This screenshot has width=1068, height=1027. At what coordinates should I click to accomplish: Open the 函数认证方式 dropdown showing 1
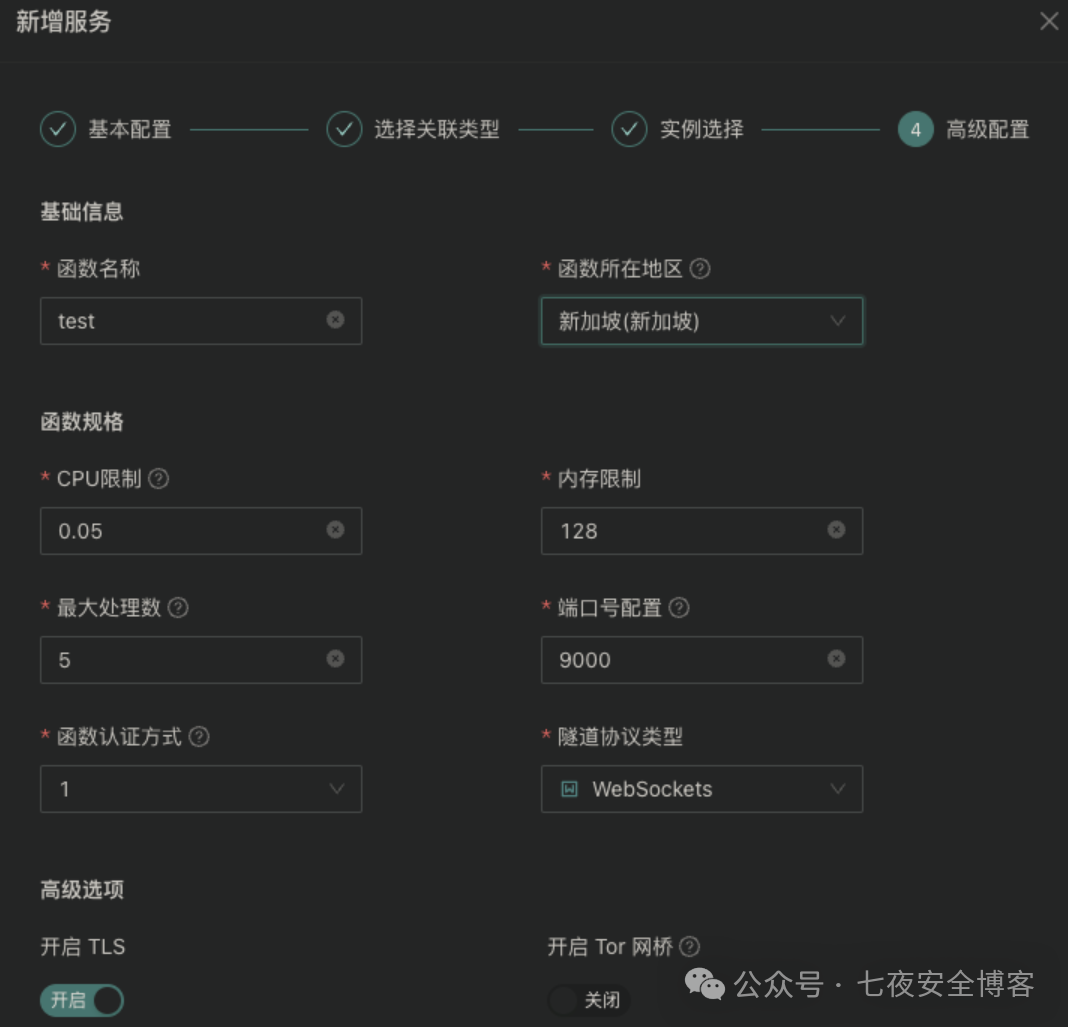click(201, 789)
